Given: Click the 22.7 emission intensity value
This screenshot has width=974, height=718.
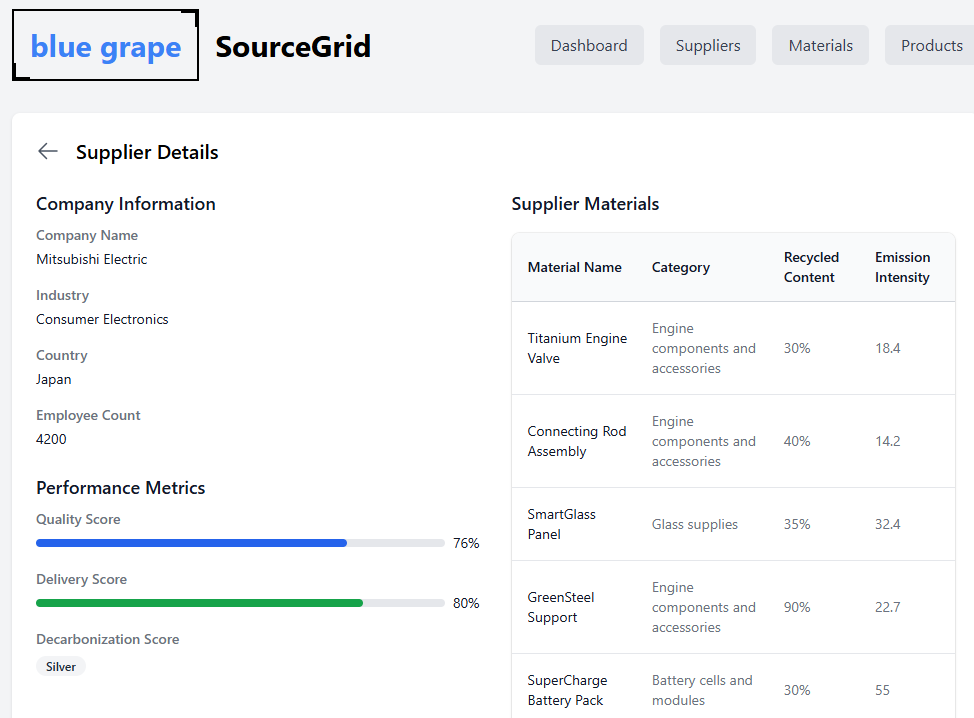Looking at the screenshot, I should coord(888,607).
